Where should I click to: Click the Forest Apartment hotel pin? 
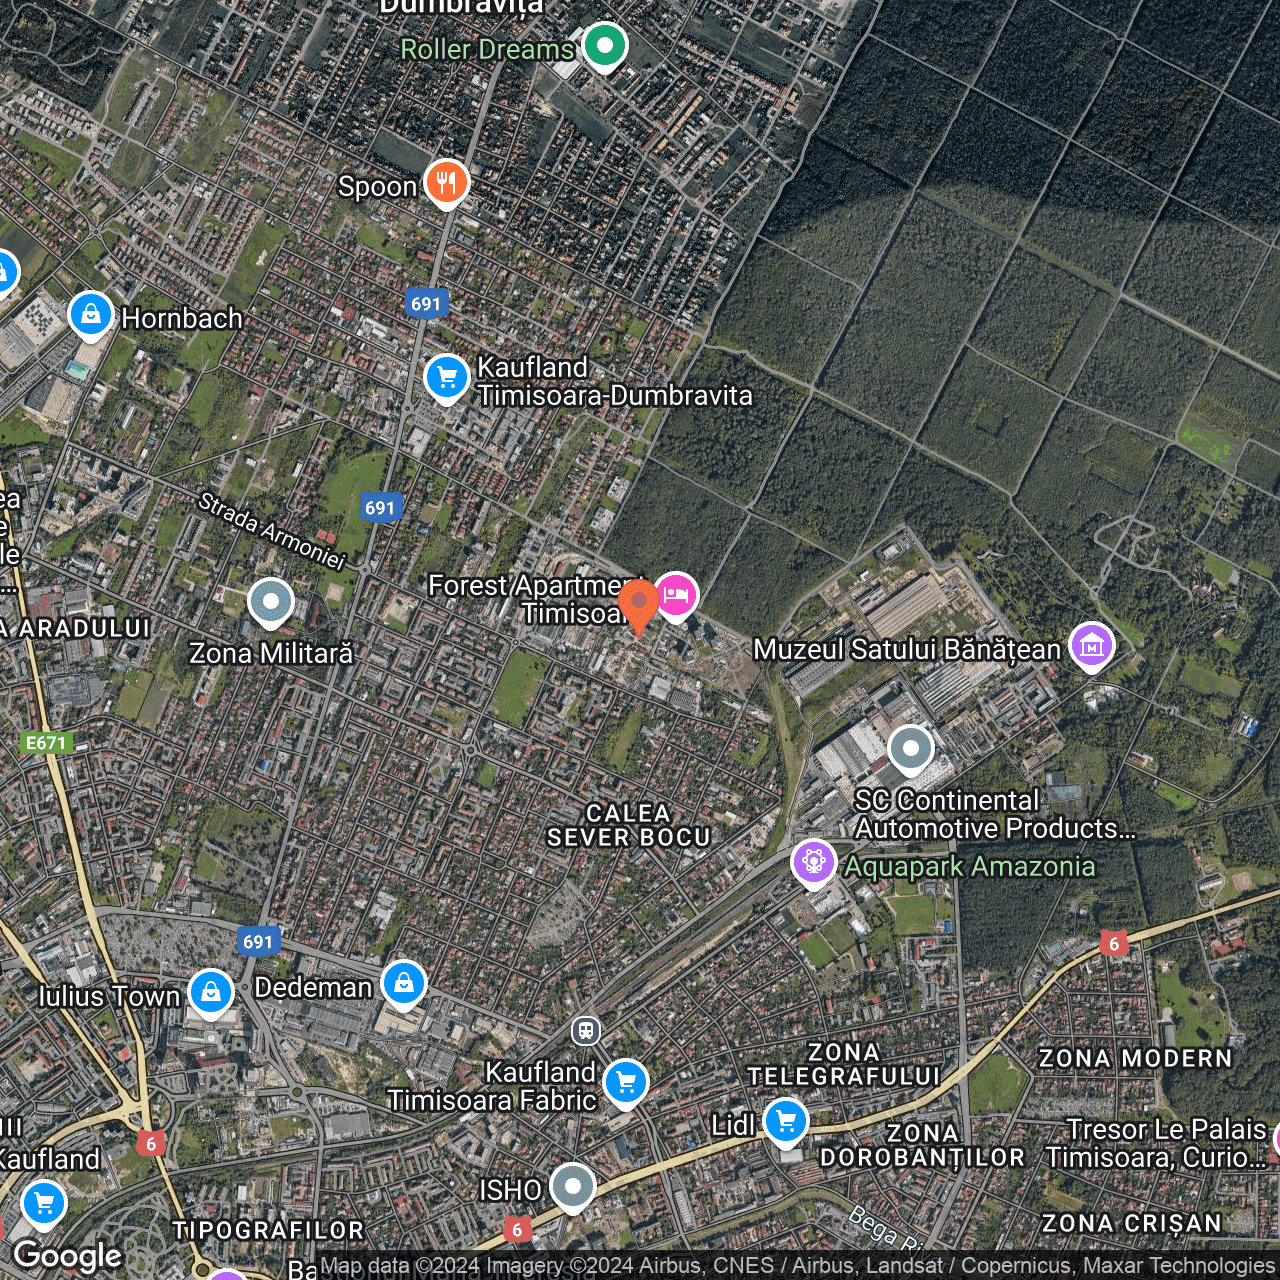point(676,596)
